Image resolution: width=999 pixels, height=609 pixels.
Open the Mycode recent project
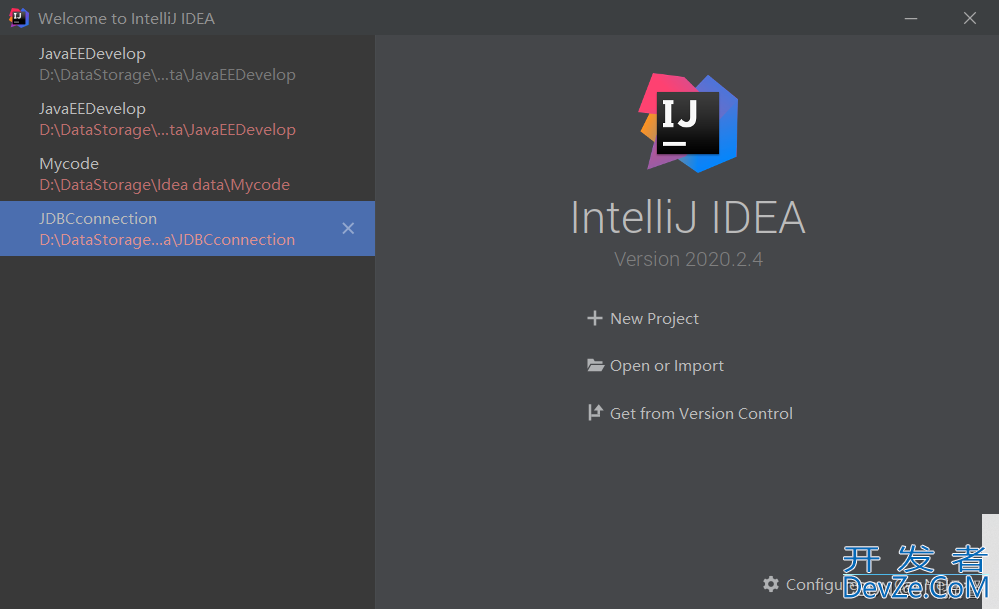point(187,174)
